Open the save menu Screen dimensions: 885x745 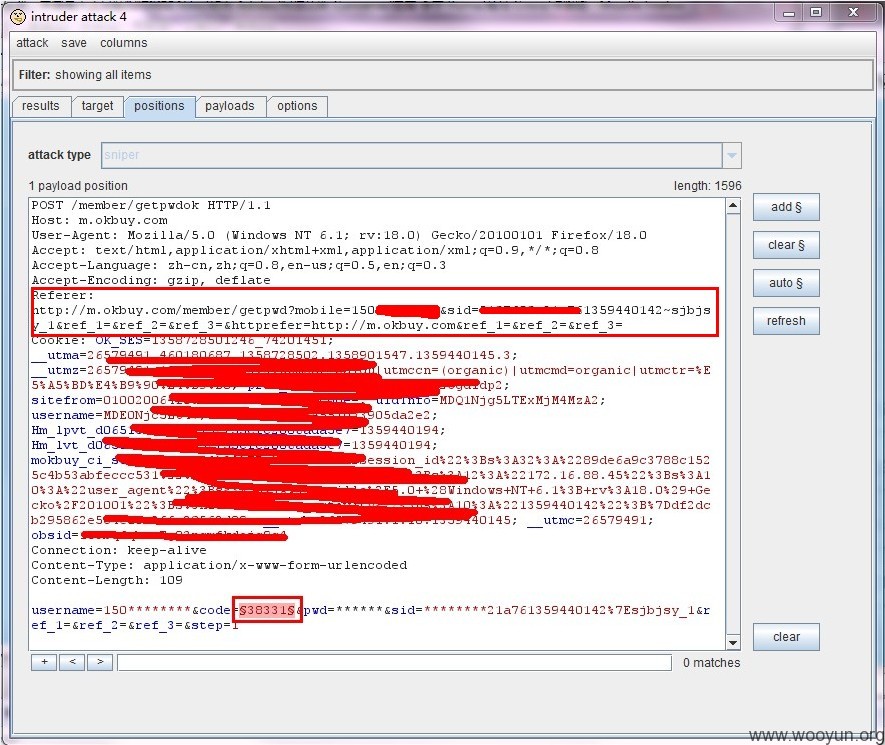[74, 43]
